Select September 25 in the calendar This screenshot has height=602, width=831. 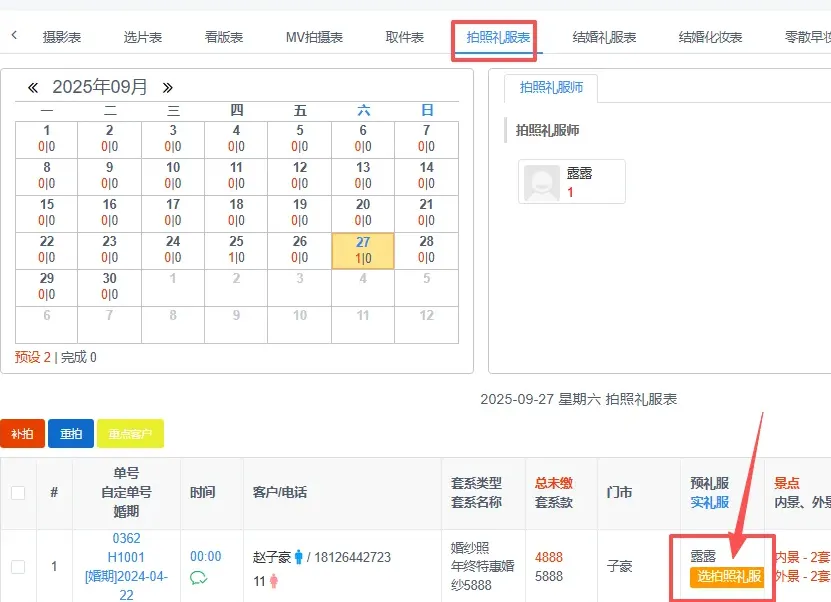pyautogui.click(x=236, y=249)
